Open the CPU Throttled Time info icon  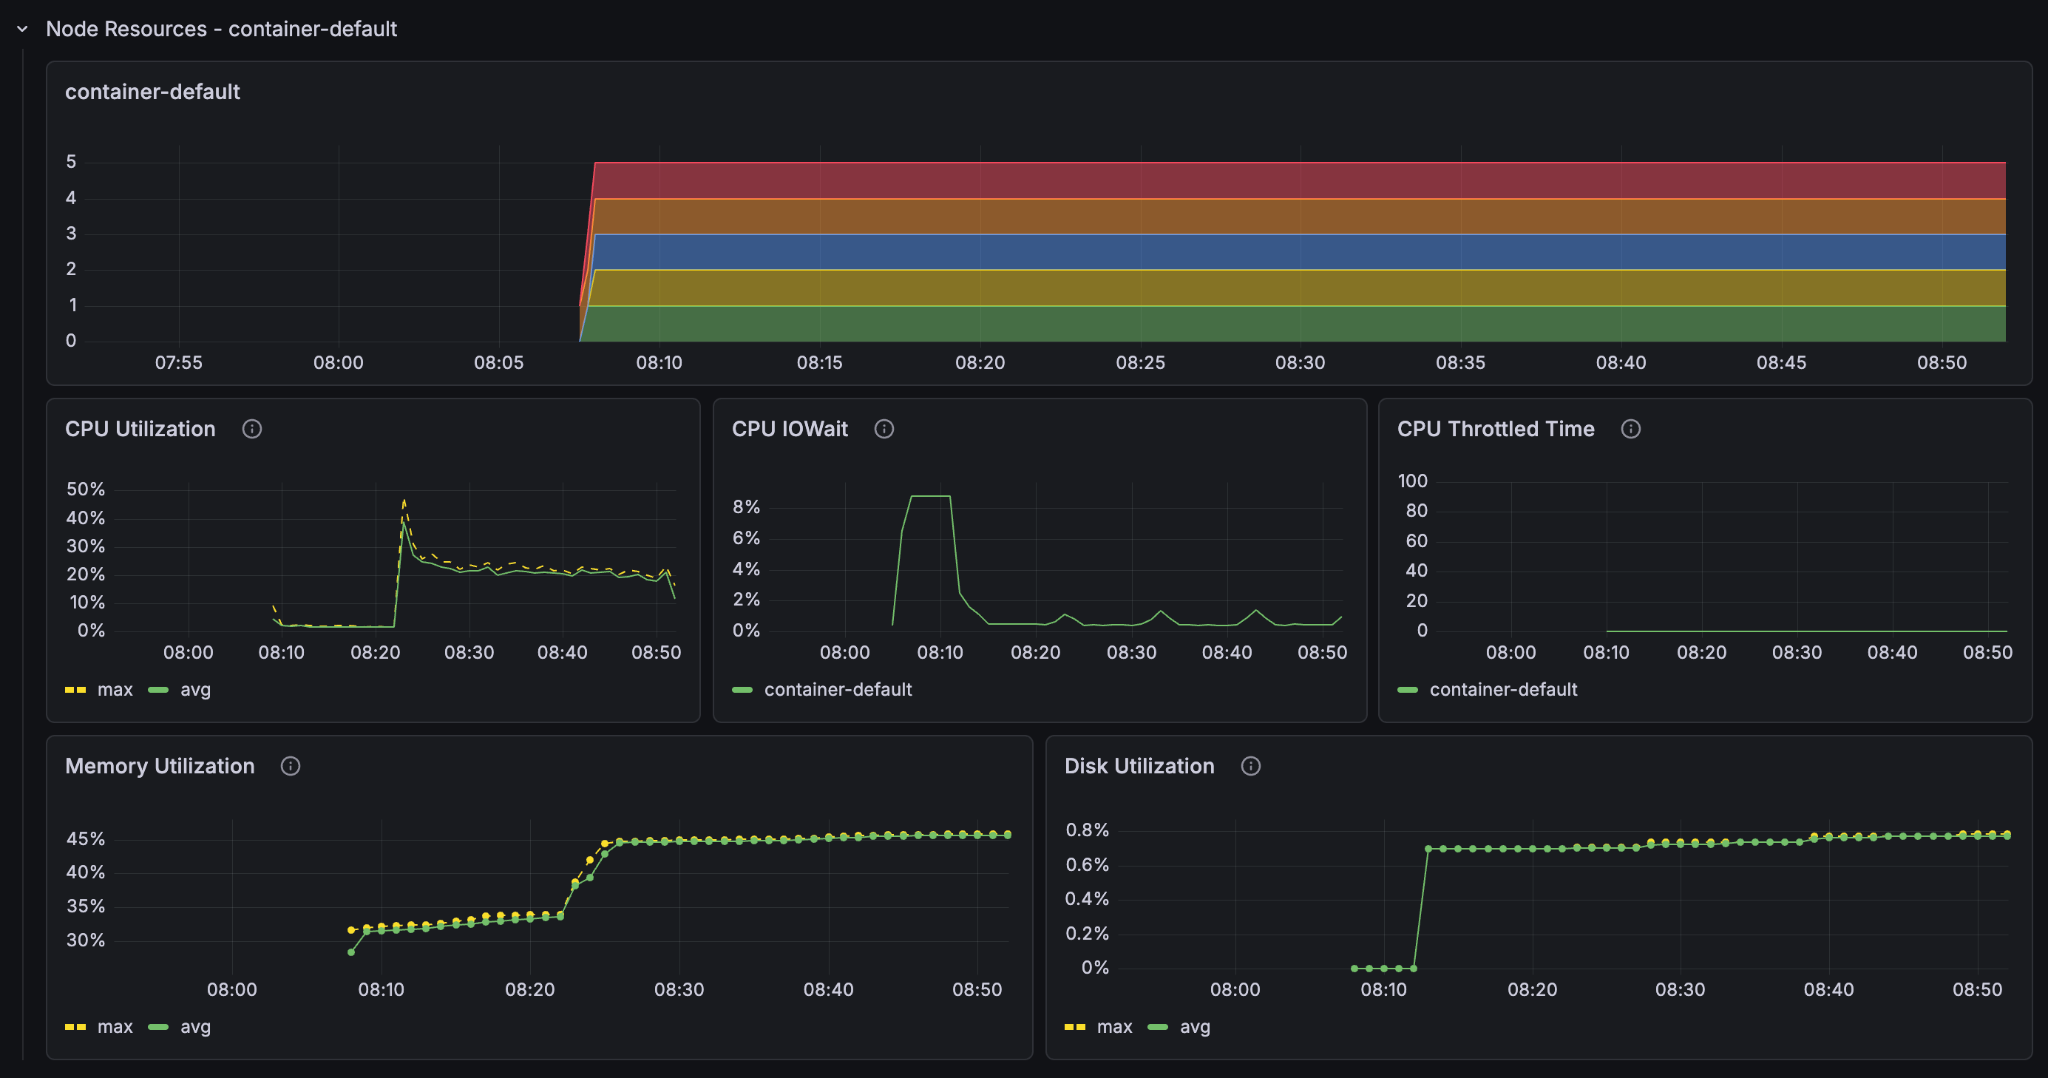(1631, 429)
